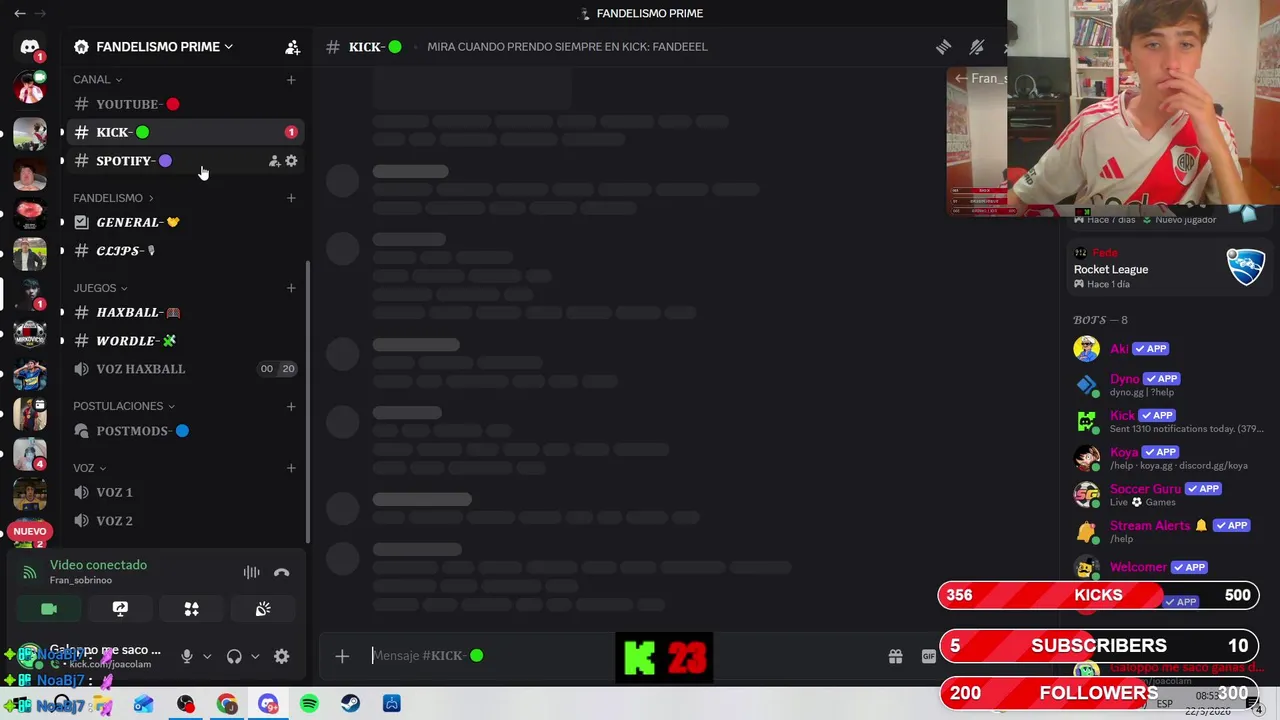Add a channel to the CANAL category
The image size is (1280, 720).
pyautogui.click(x=291, y=79)
